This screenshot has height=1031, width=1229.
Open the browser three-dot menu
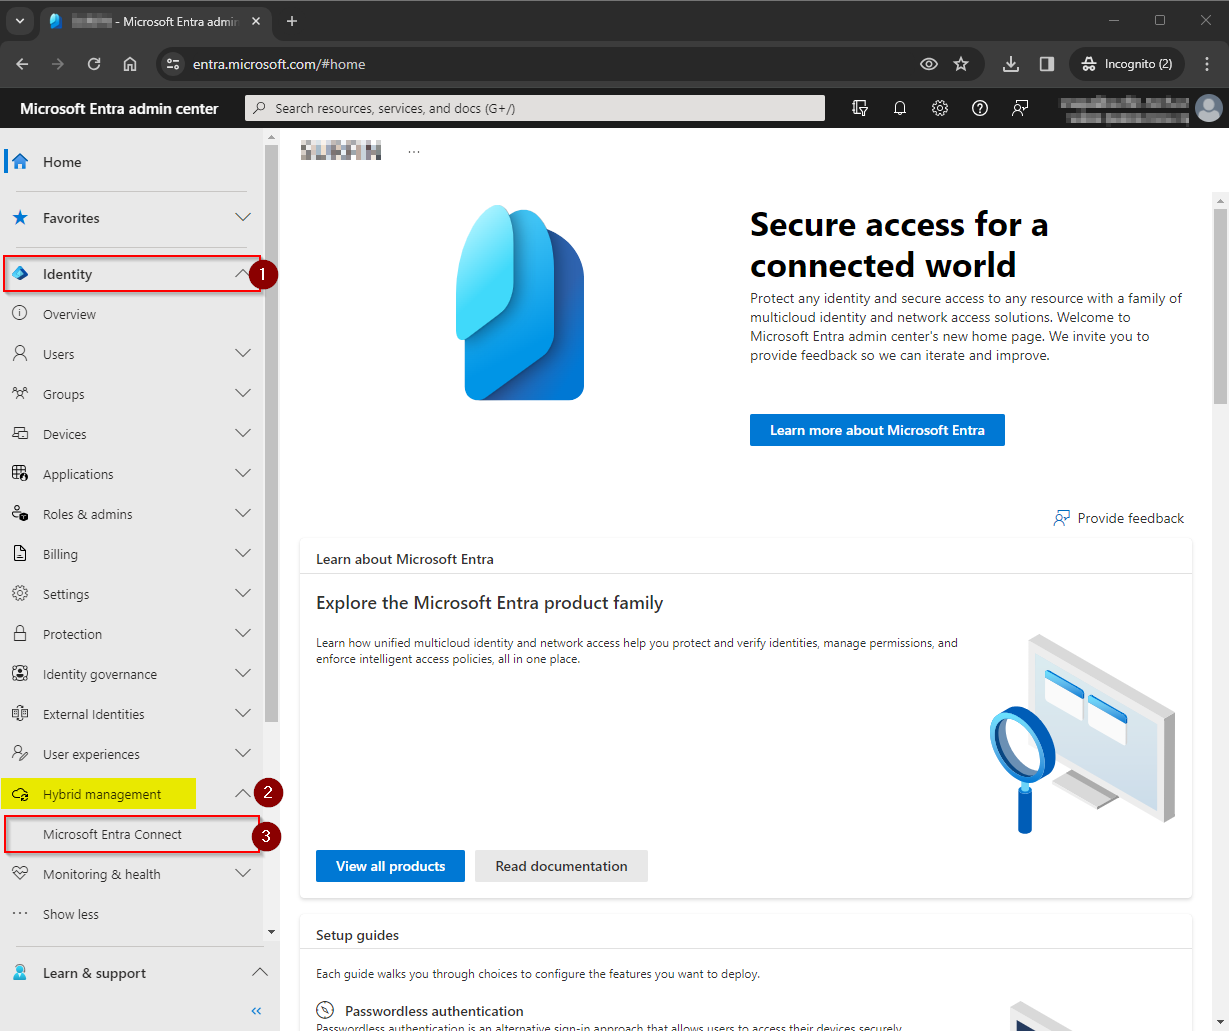click(x=1207, y=64)
